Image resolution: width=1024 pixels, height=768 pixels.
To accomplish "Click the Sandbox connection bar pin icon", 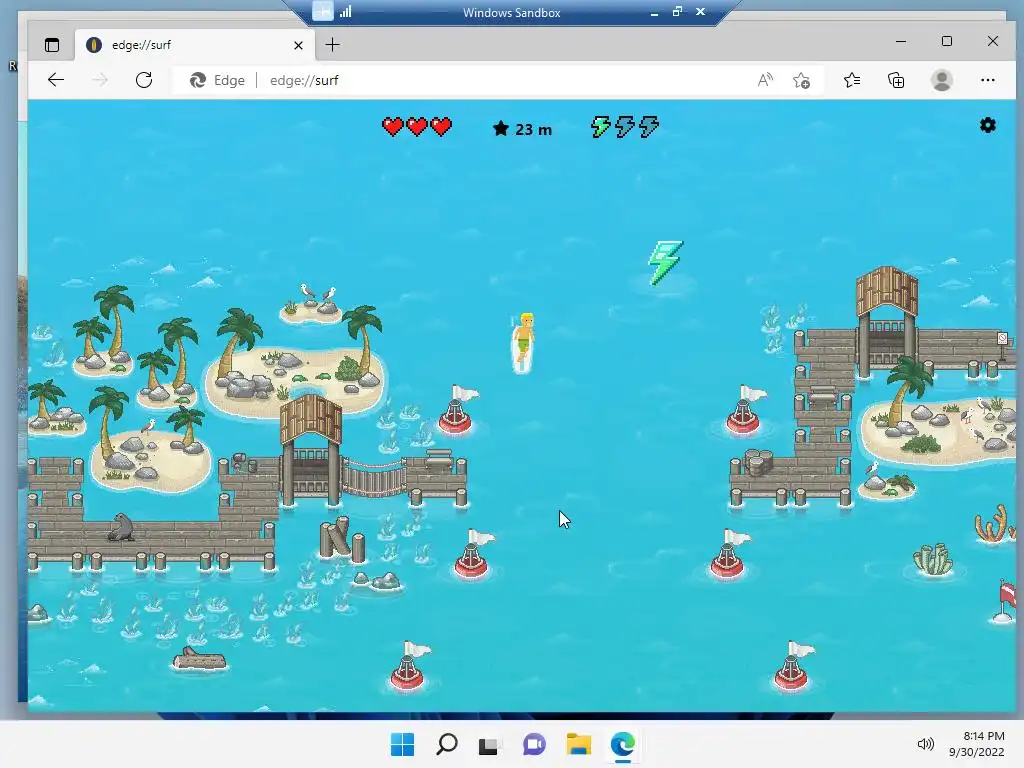I will pyautogui.click(x=322, y=11).
